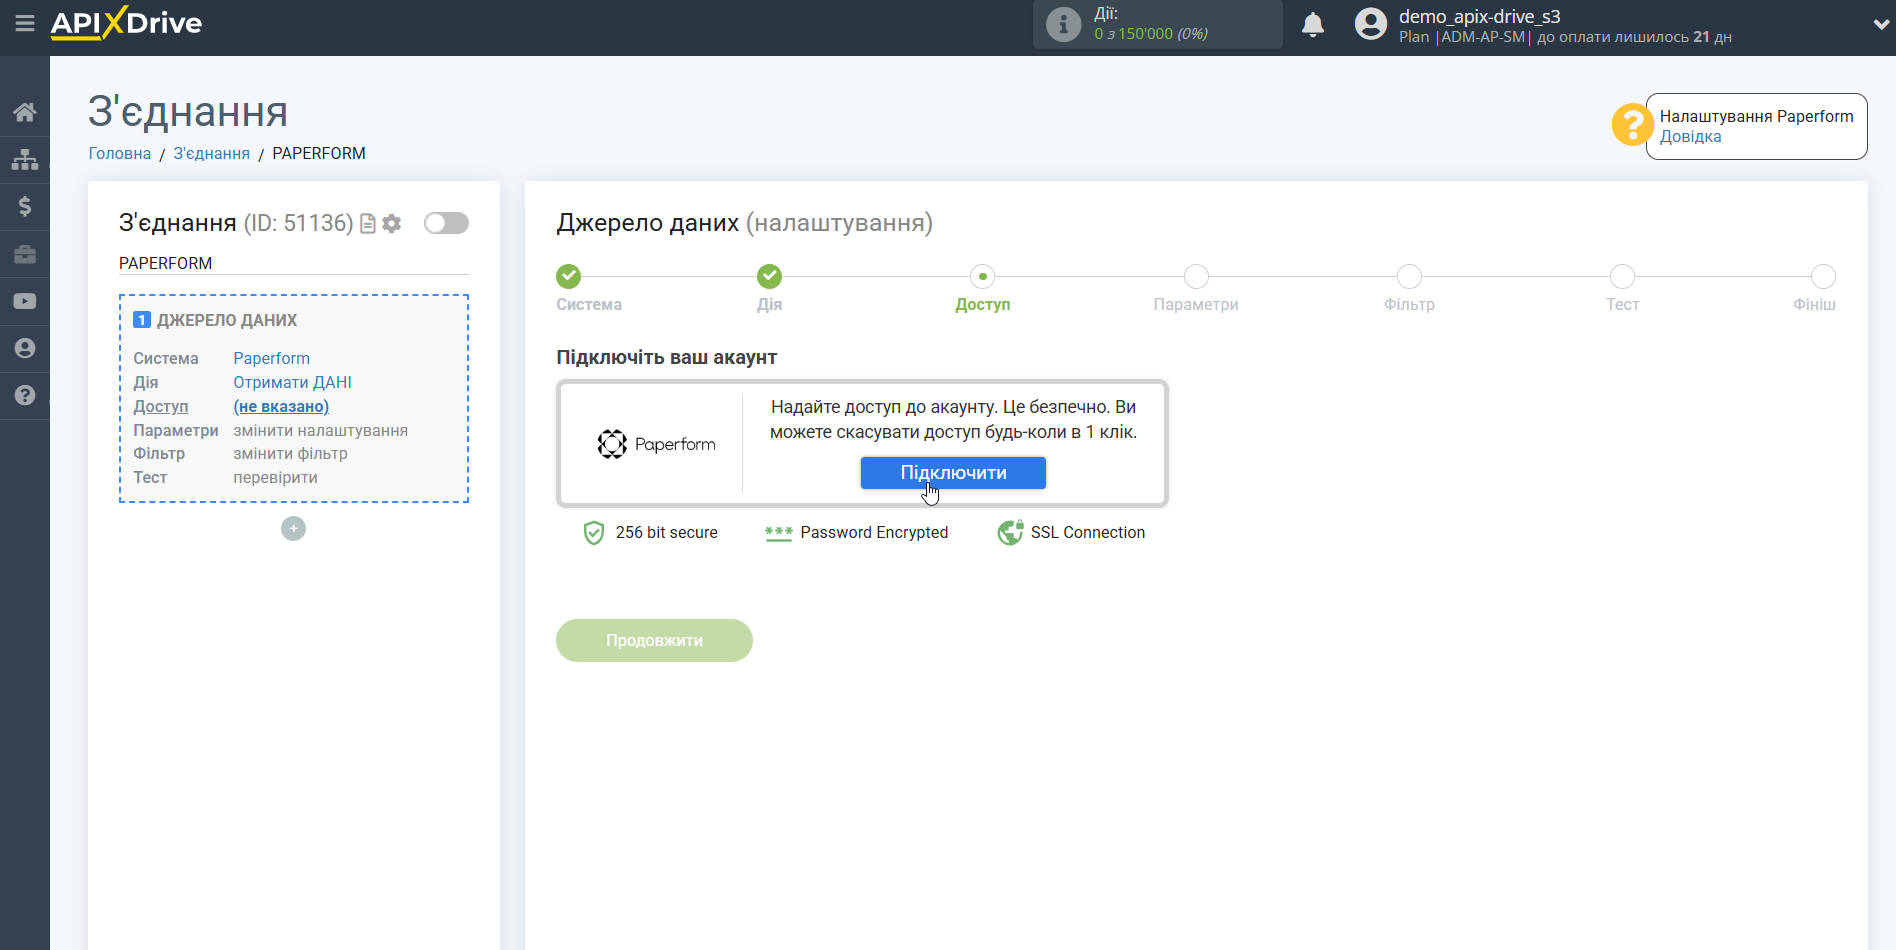Click змінити фільтр text
The image size is (1896, 950).
[x=291, y=453]
